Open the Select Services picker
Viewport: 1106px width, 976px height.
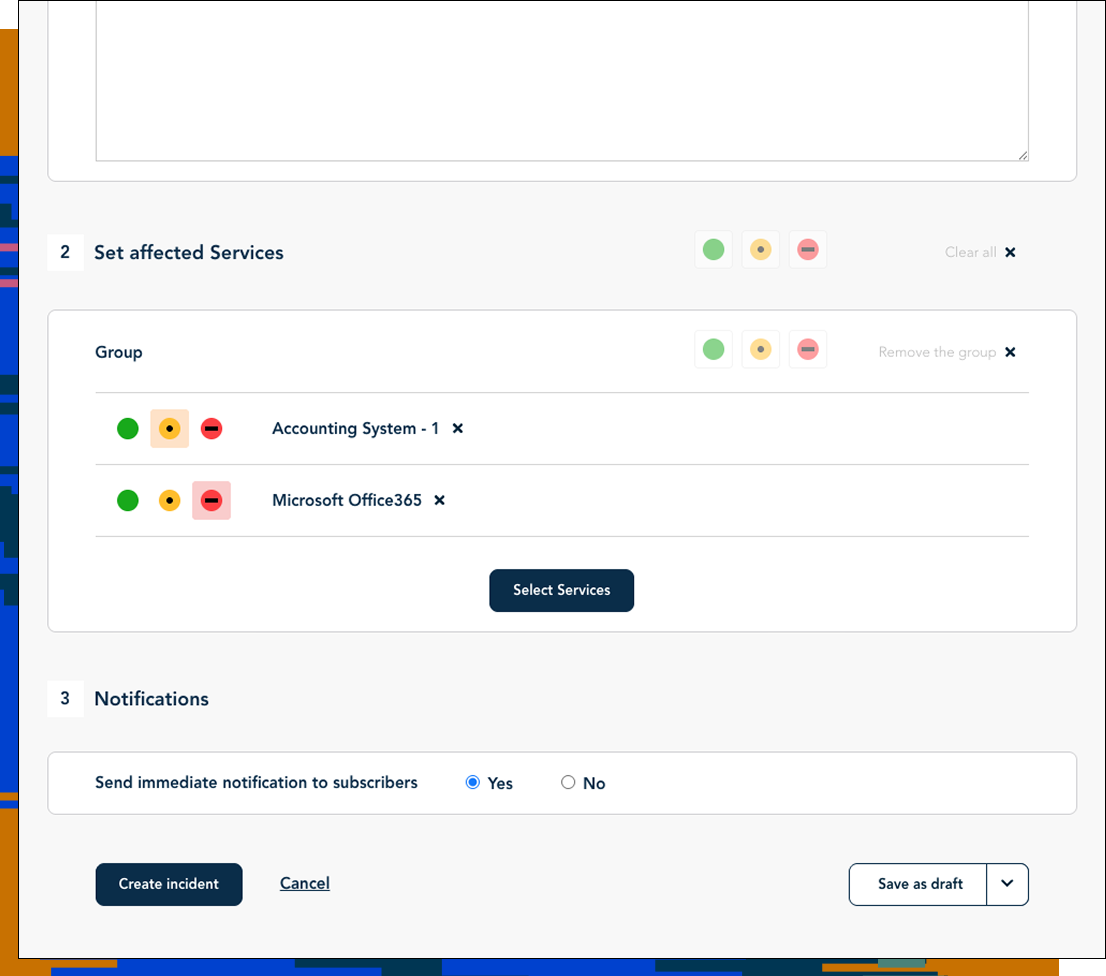(x=561, y=590)
